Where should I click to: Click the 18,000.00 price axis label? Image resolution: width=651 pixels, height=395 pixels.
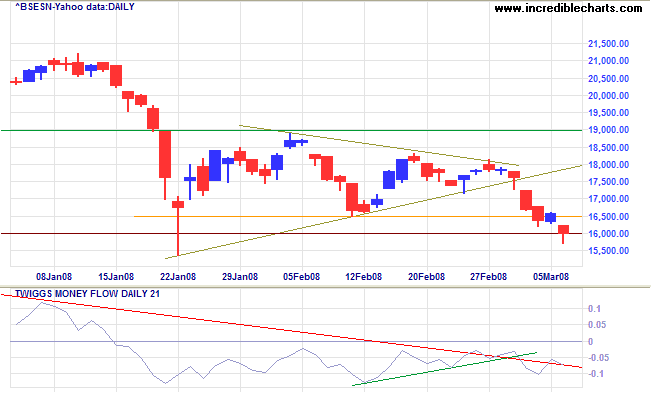[608, 165]
